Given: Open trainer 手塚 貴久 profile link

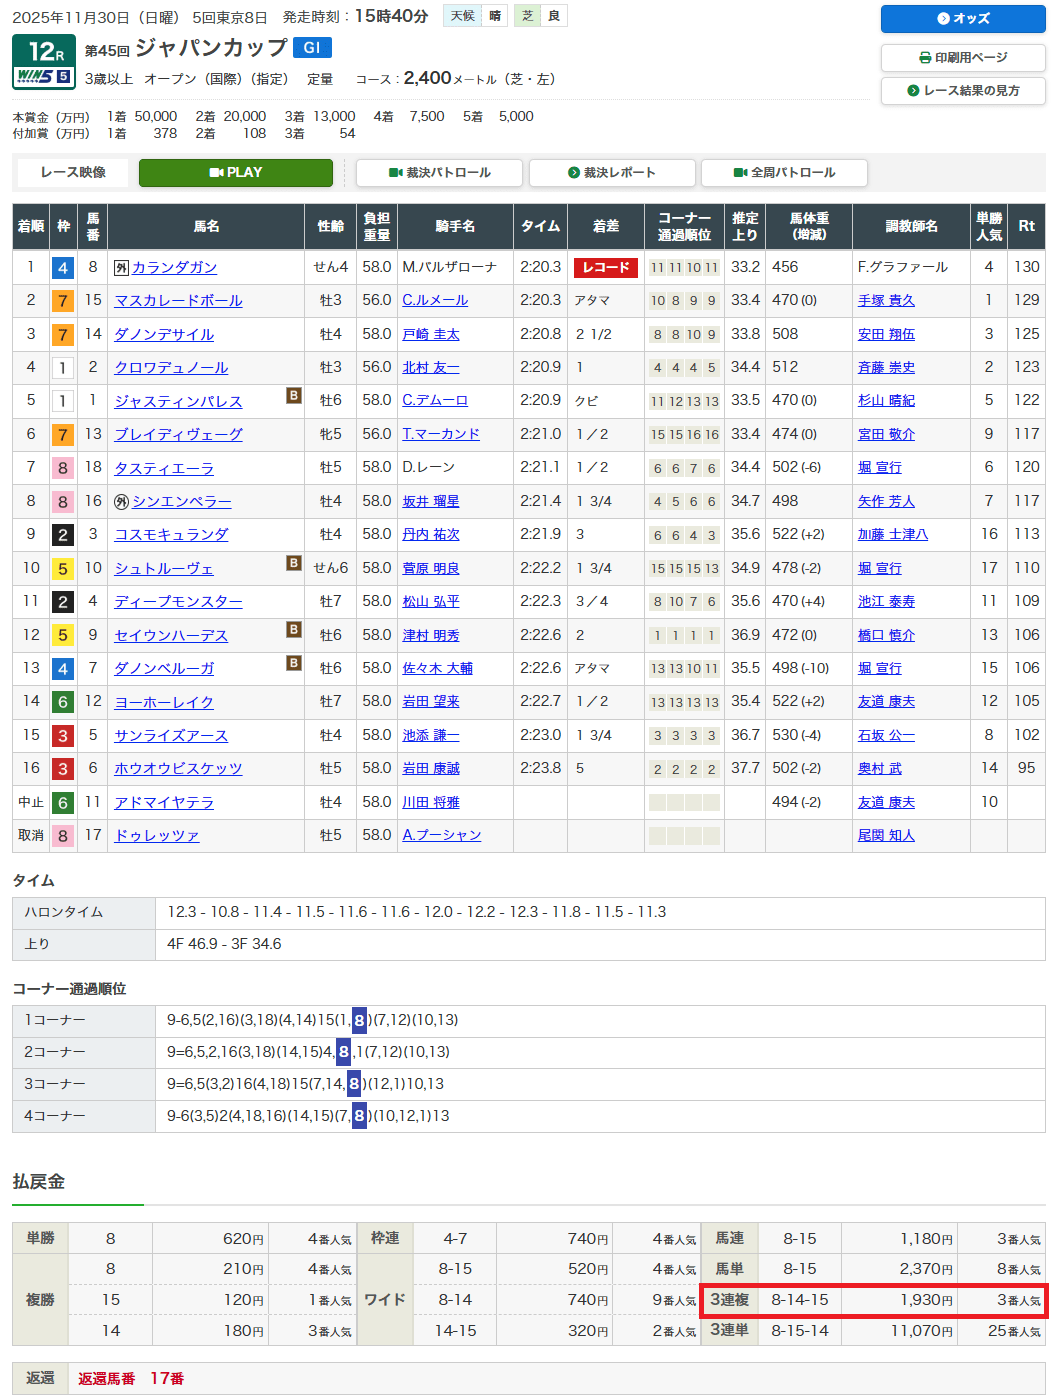Looking at the screenshot, I should pos(886,301).
